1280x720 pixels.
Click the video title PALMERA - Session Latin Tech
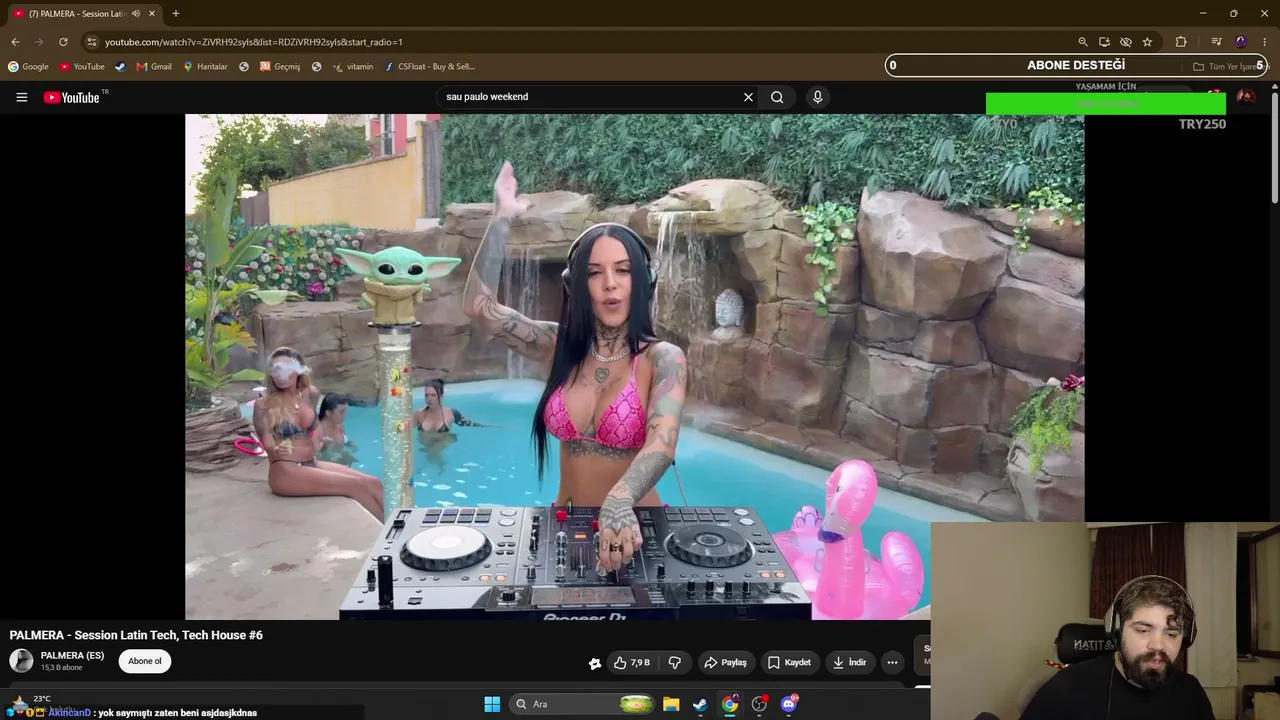coord(136,635)
